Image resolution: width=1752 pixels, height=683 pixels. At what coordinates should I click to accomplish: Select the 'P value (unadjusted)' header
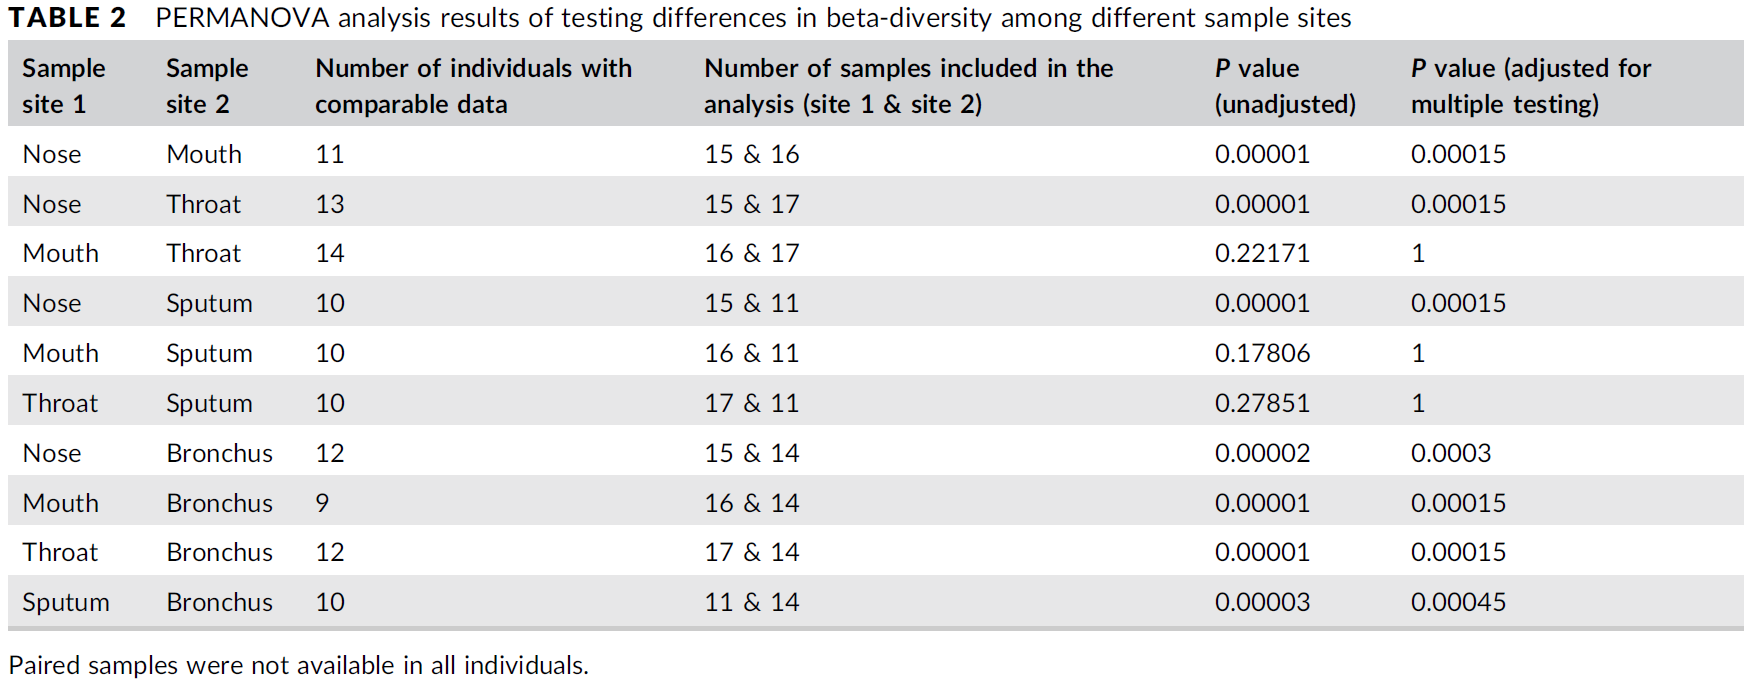[x=1285, y=86]
